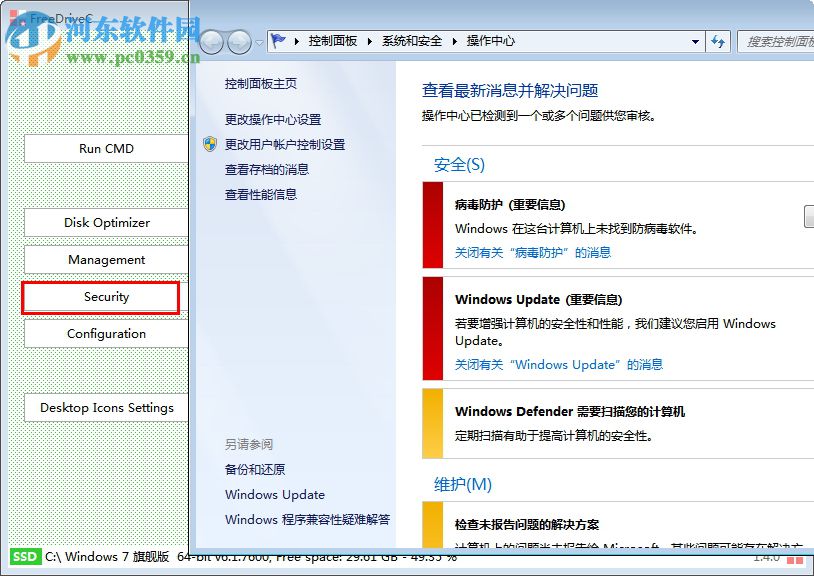The width and height of the screenshot is (814, 576).
Task: Click the SSD badge in status bar
Action: click(25, 557)
